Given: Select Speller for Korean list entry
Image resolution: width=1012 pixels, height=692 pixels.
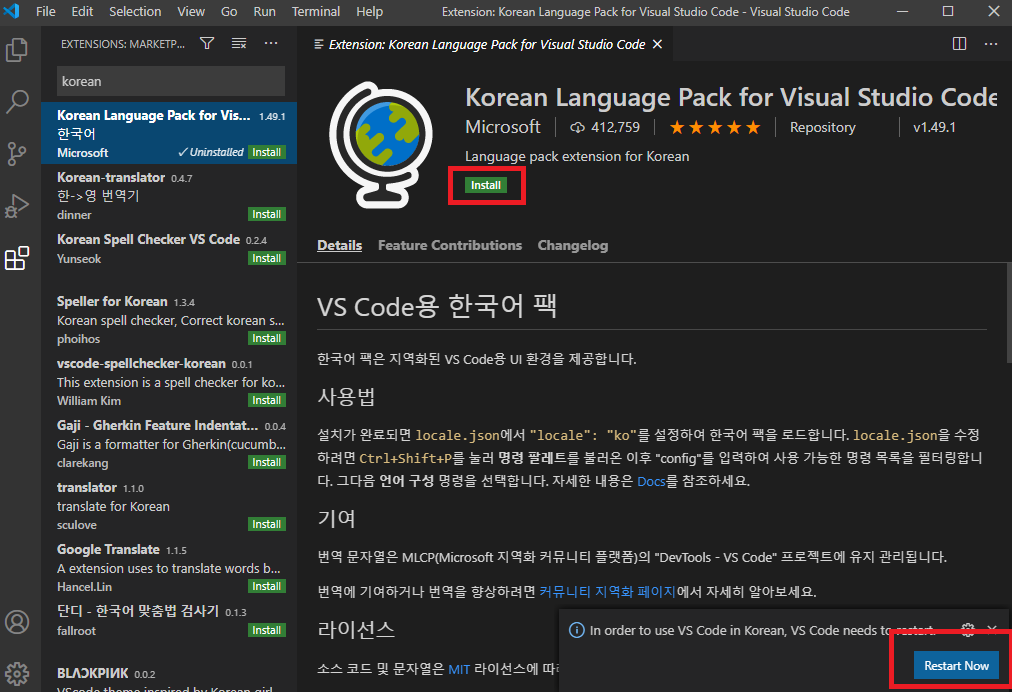Looking at the screenshot, I should [x=169, y=319].
